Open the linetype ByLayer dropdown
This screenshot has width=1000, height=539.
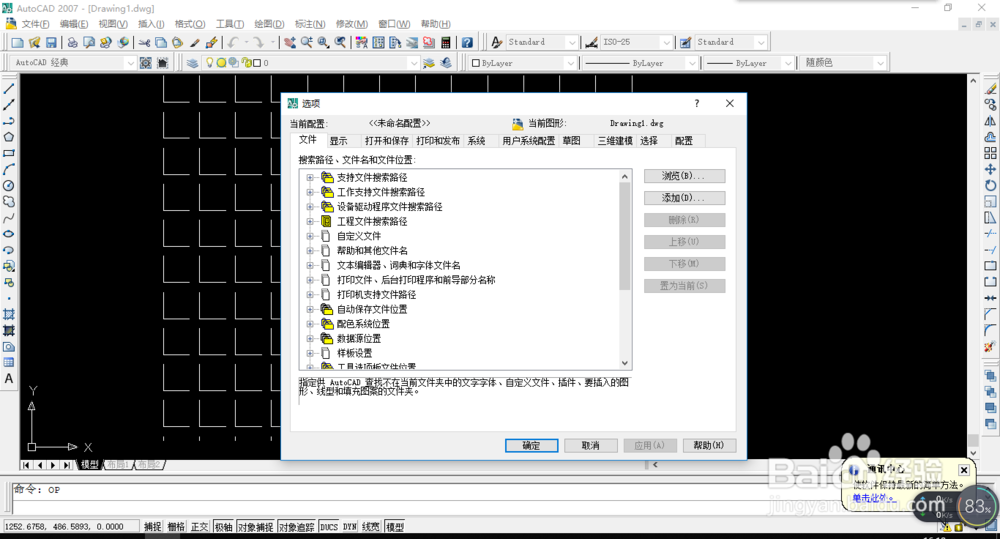pos(692,63)
